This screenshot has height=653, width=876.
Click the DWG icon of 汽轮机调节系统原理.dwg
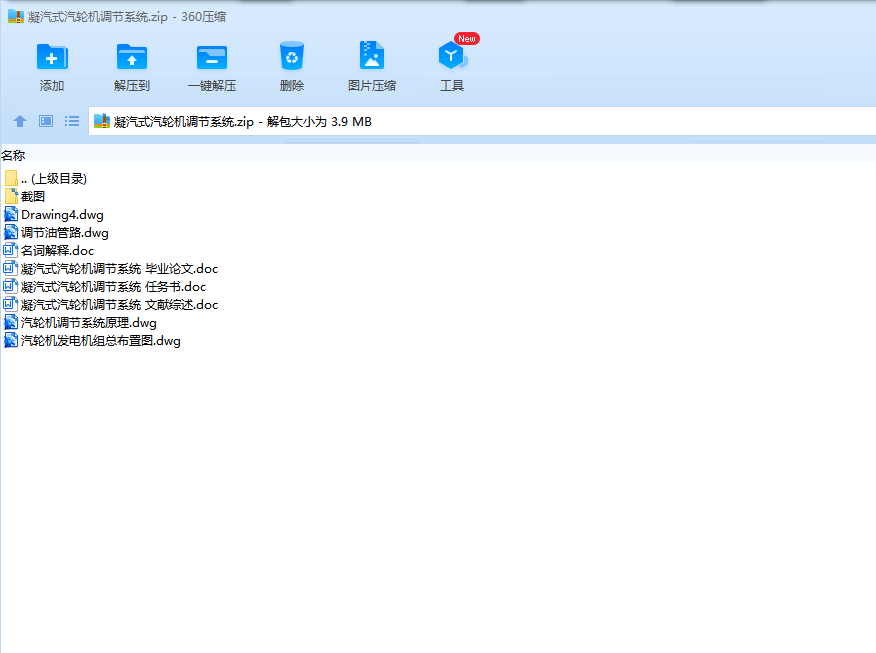coord(11,322)
